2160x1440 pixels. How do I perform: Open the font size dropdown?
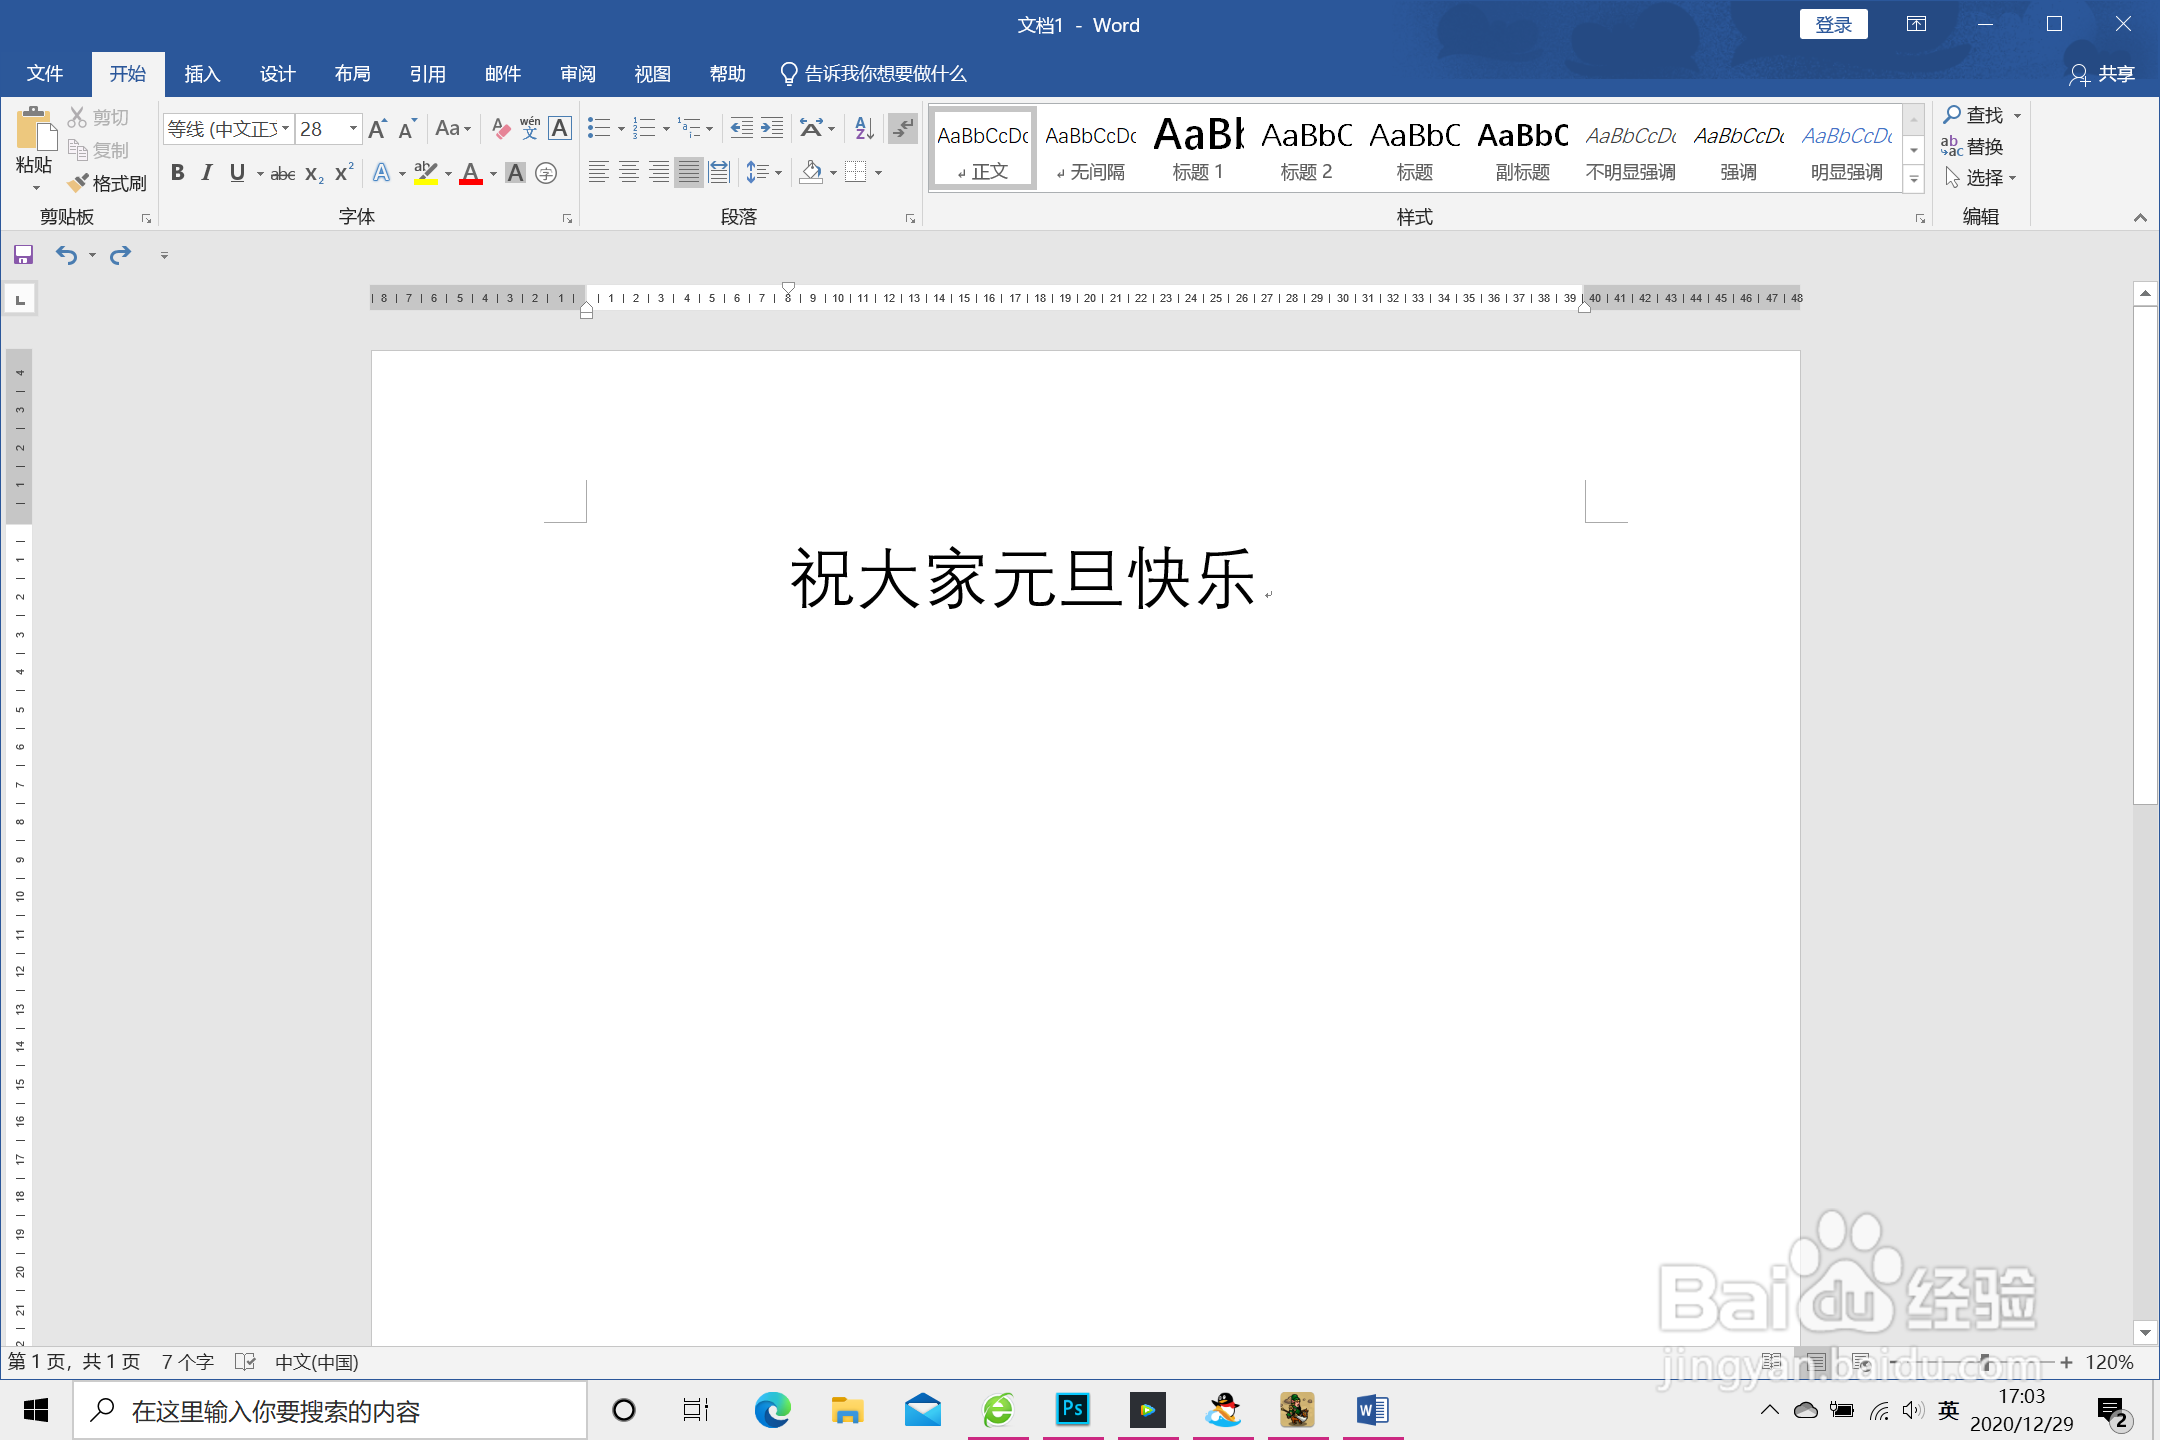point(353,129)
